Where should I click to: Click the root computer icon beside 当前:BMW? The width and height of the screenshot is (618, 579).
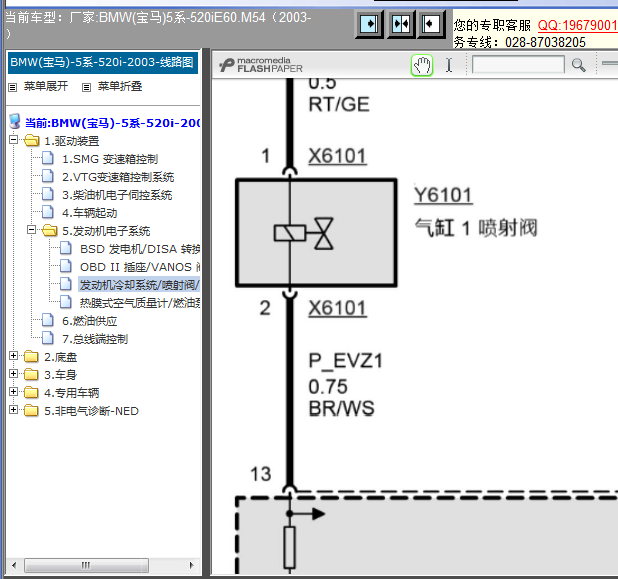pyautogui.click(x=15, y=121)
